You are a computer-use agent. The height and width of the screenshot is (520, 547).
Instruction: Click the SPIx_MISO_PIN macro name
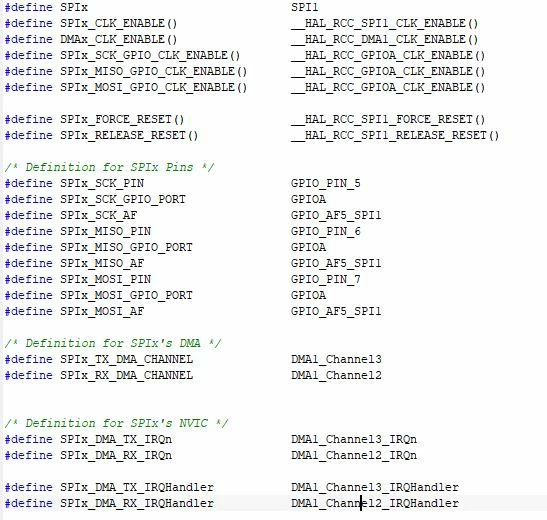click(x=105, y=232)
